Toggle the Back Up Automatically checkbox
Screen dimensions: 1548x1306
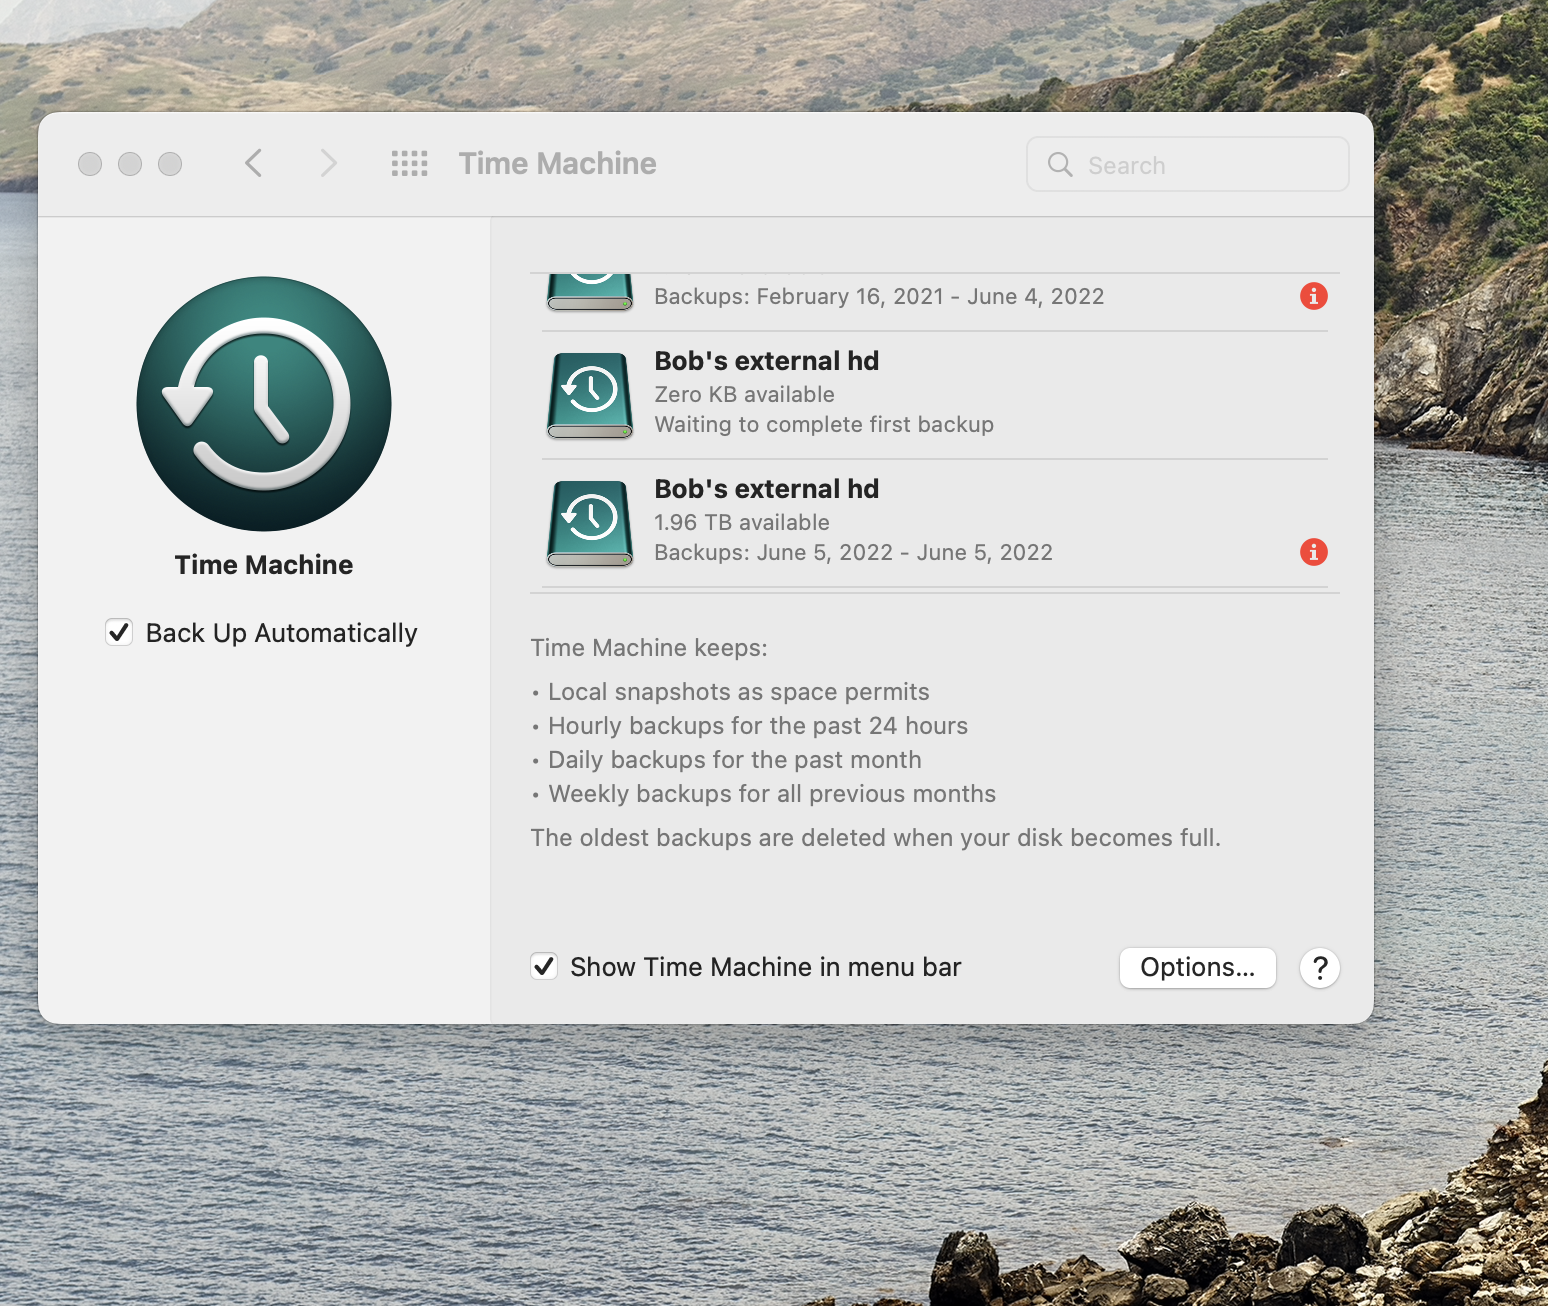click(119, 632)
